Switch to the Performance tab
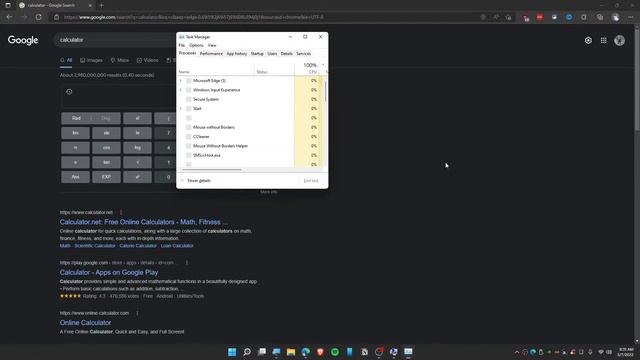Image resolution: width=640 pixels, height=360 pixels. 211,53
